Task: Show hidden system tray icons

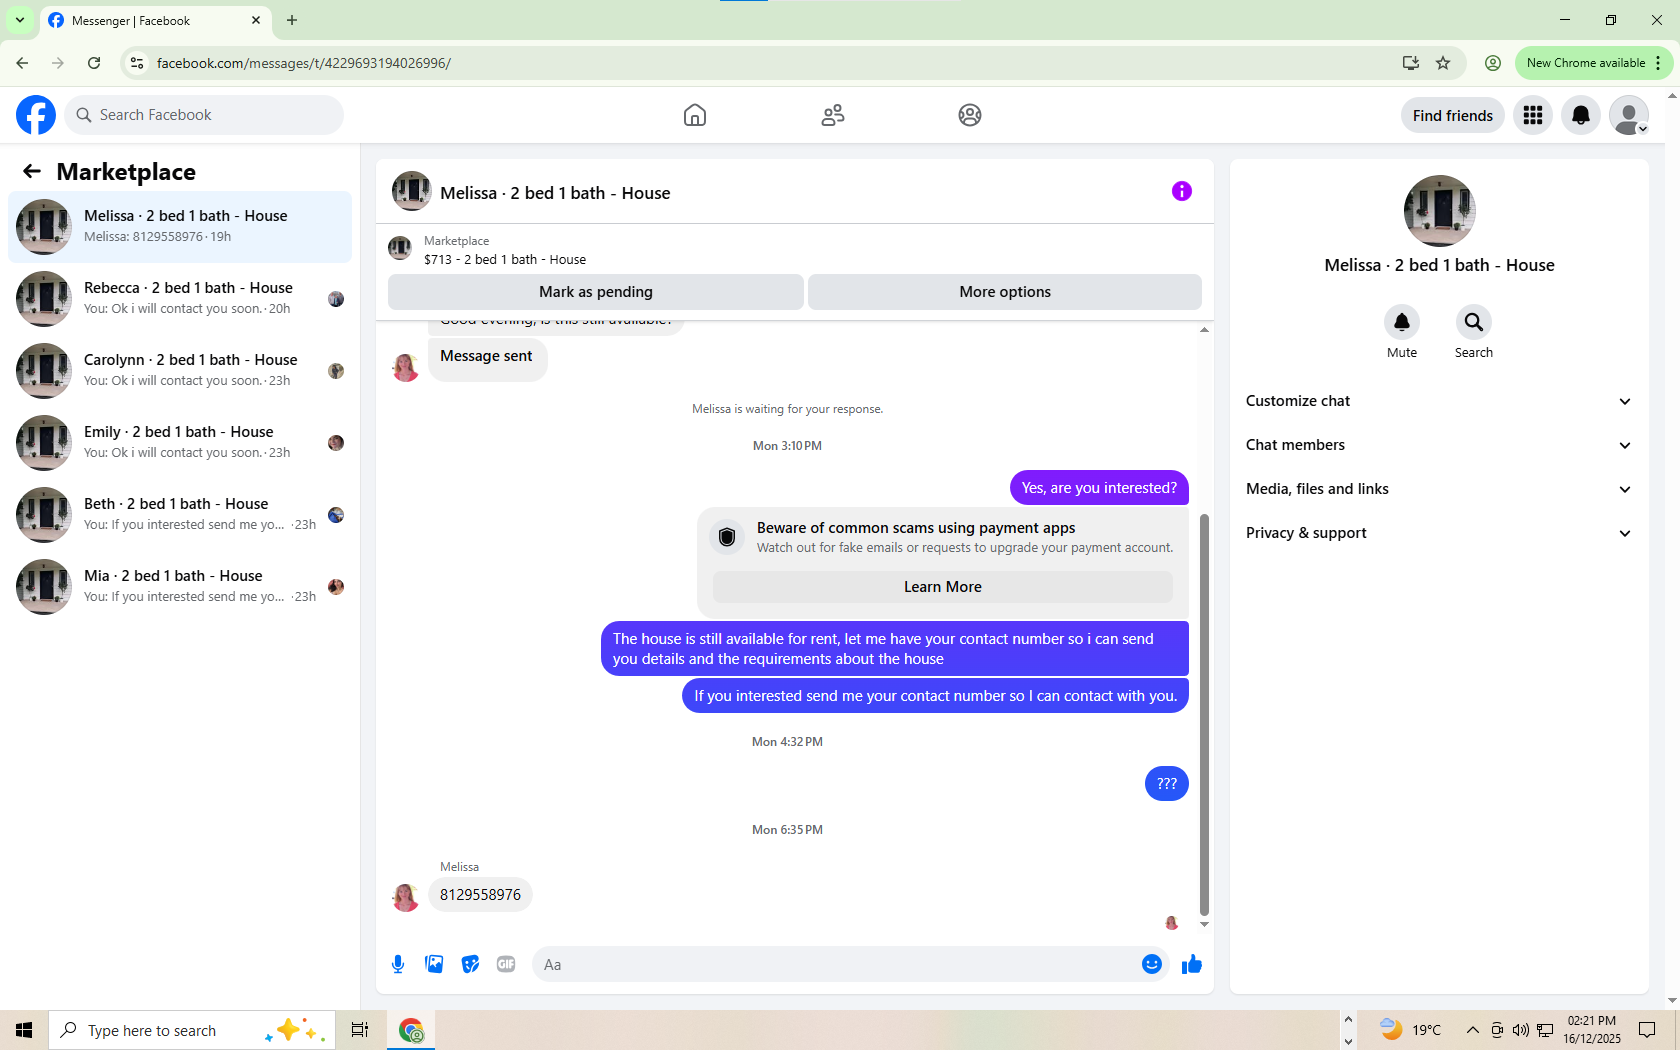Action: [1472, 1030]
